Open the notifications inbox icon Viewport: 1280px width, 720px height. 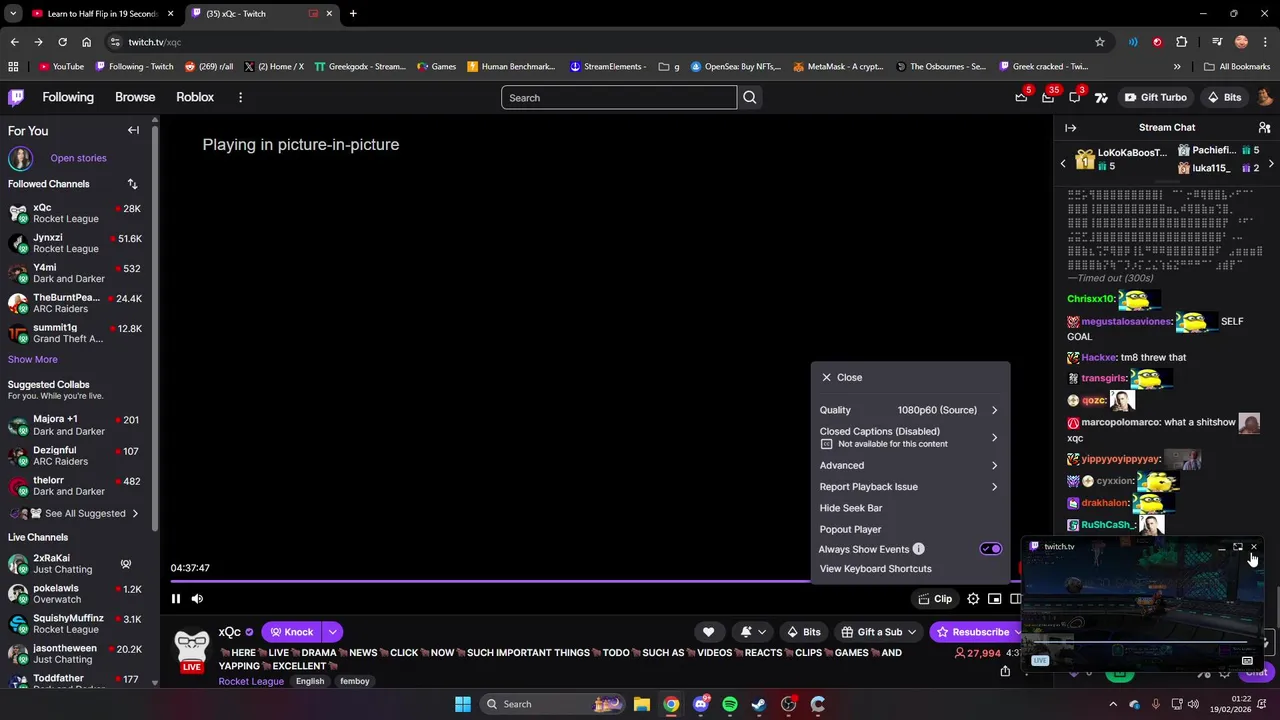[x=1048, y=97]
